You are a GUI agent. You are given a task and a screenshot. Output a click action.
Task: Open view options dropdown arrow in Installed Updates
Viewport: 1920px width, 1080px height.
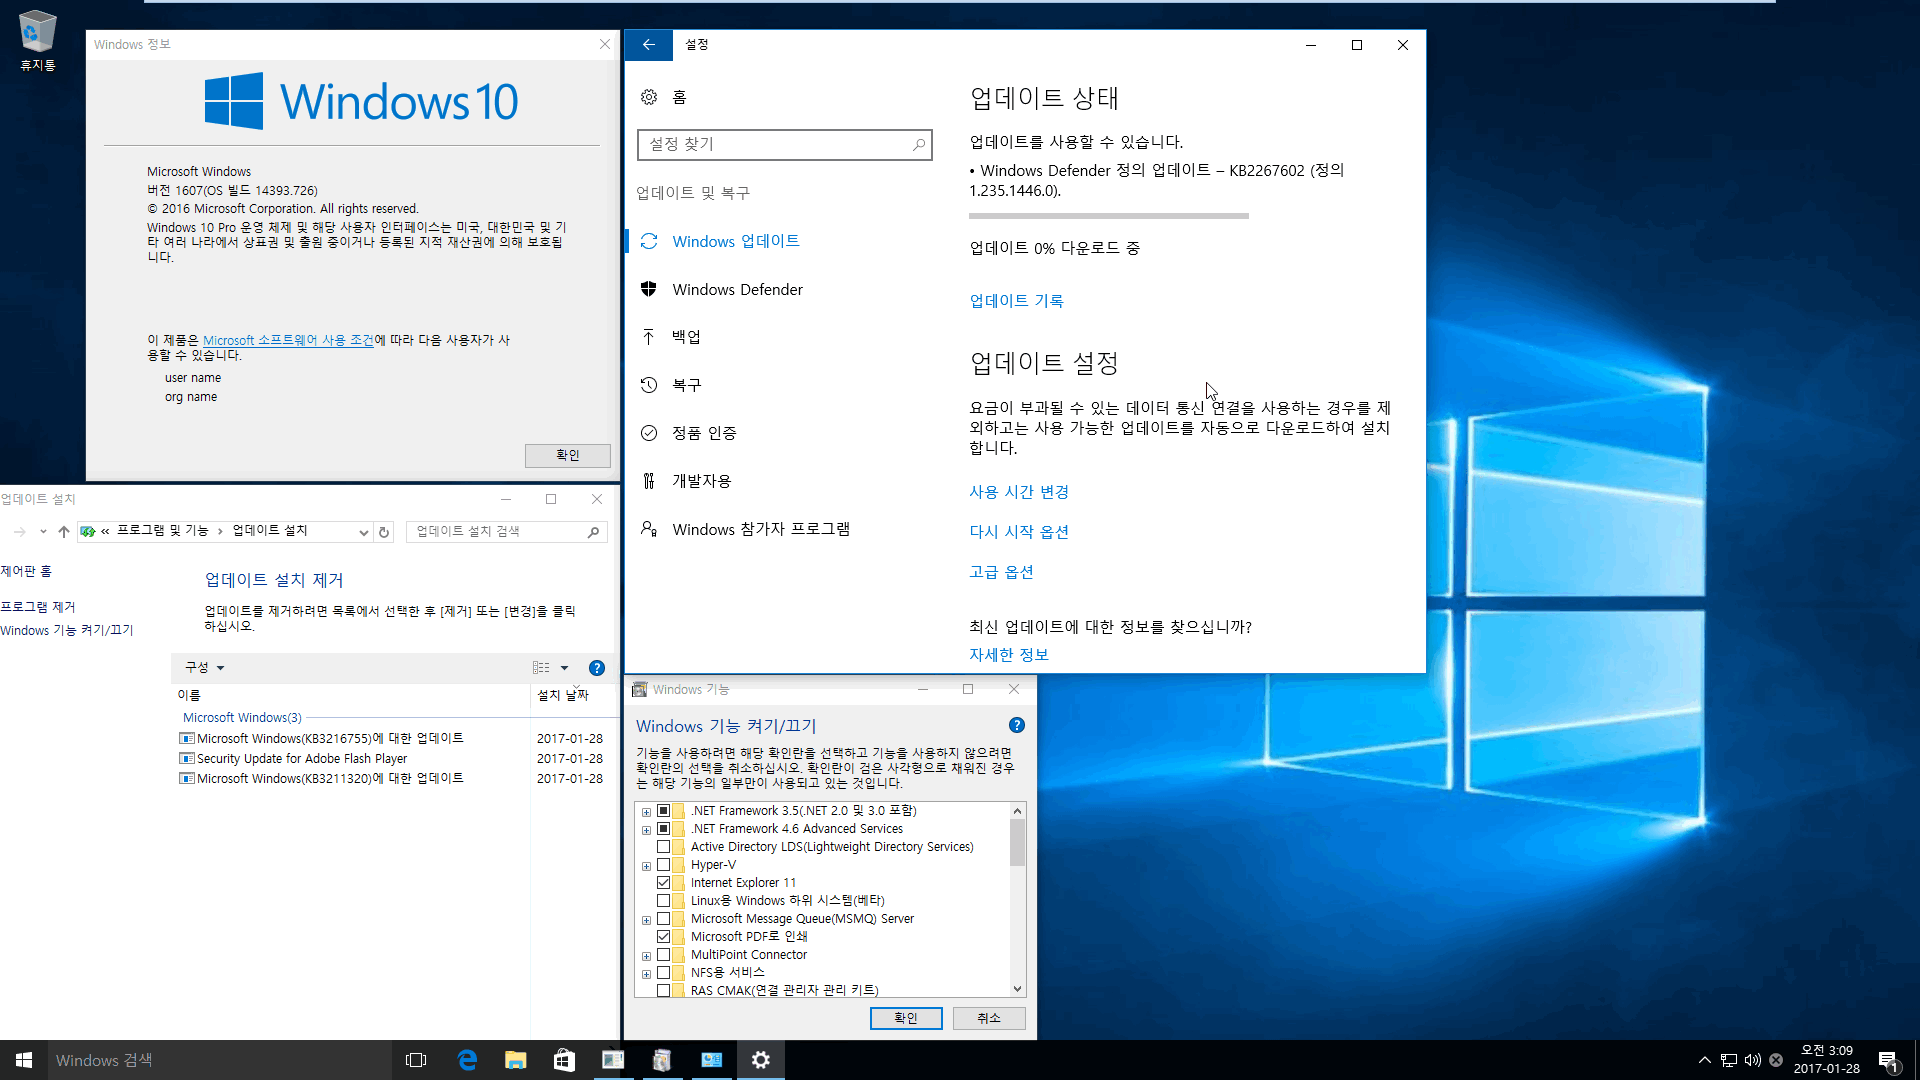(x=564, y=668)
